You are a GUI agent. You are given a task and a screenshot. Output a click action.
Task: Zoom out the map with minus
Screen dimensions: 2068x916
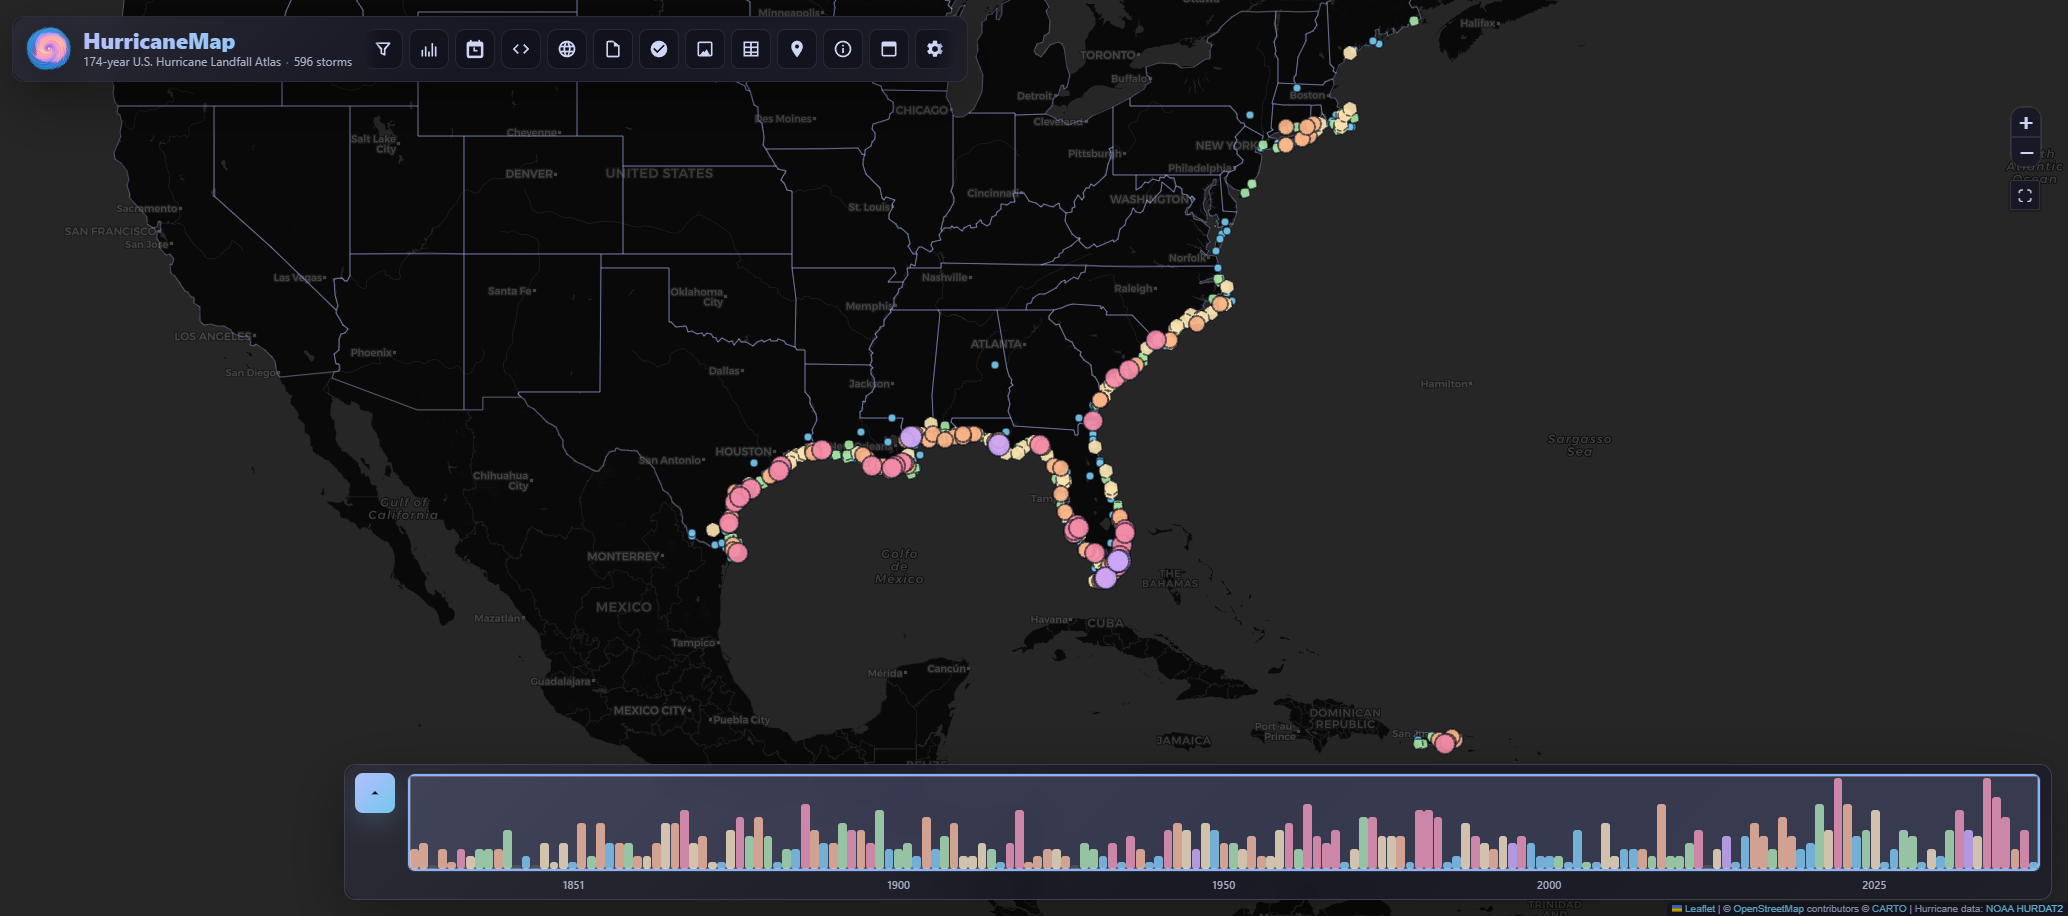click(x=2025, y=152)
